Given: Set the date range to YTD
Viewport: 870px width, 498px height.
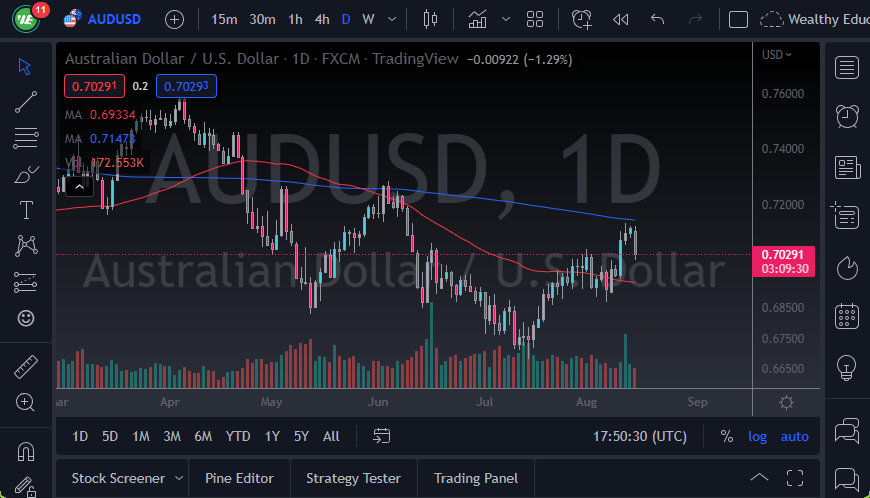Looking at the screenshot, I should 238,436.
